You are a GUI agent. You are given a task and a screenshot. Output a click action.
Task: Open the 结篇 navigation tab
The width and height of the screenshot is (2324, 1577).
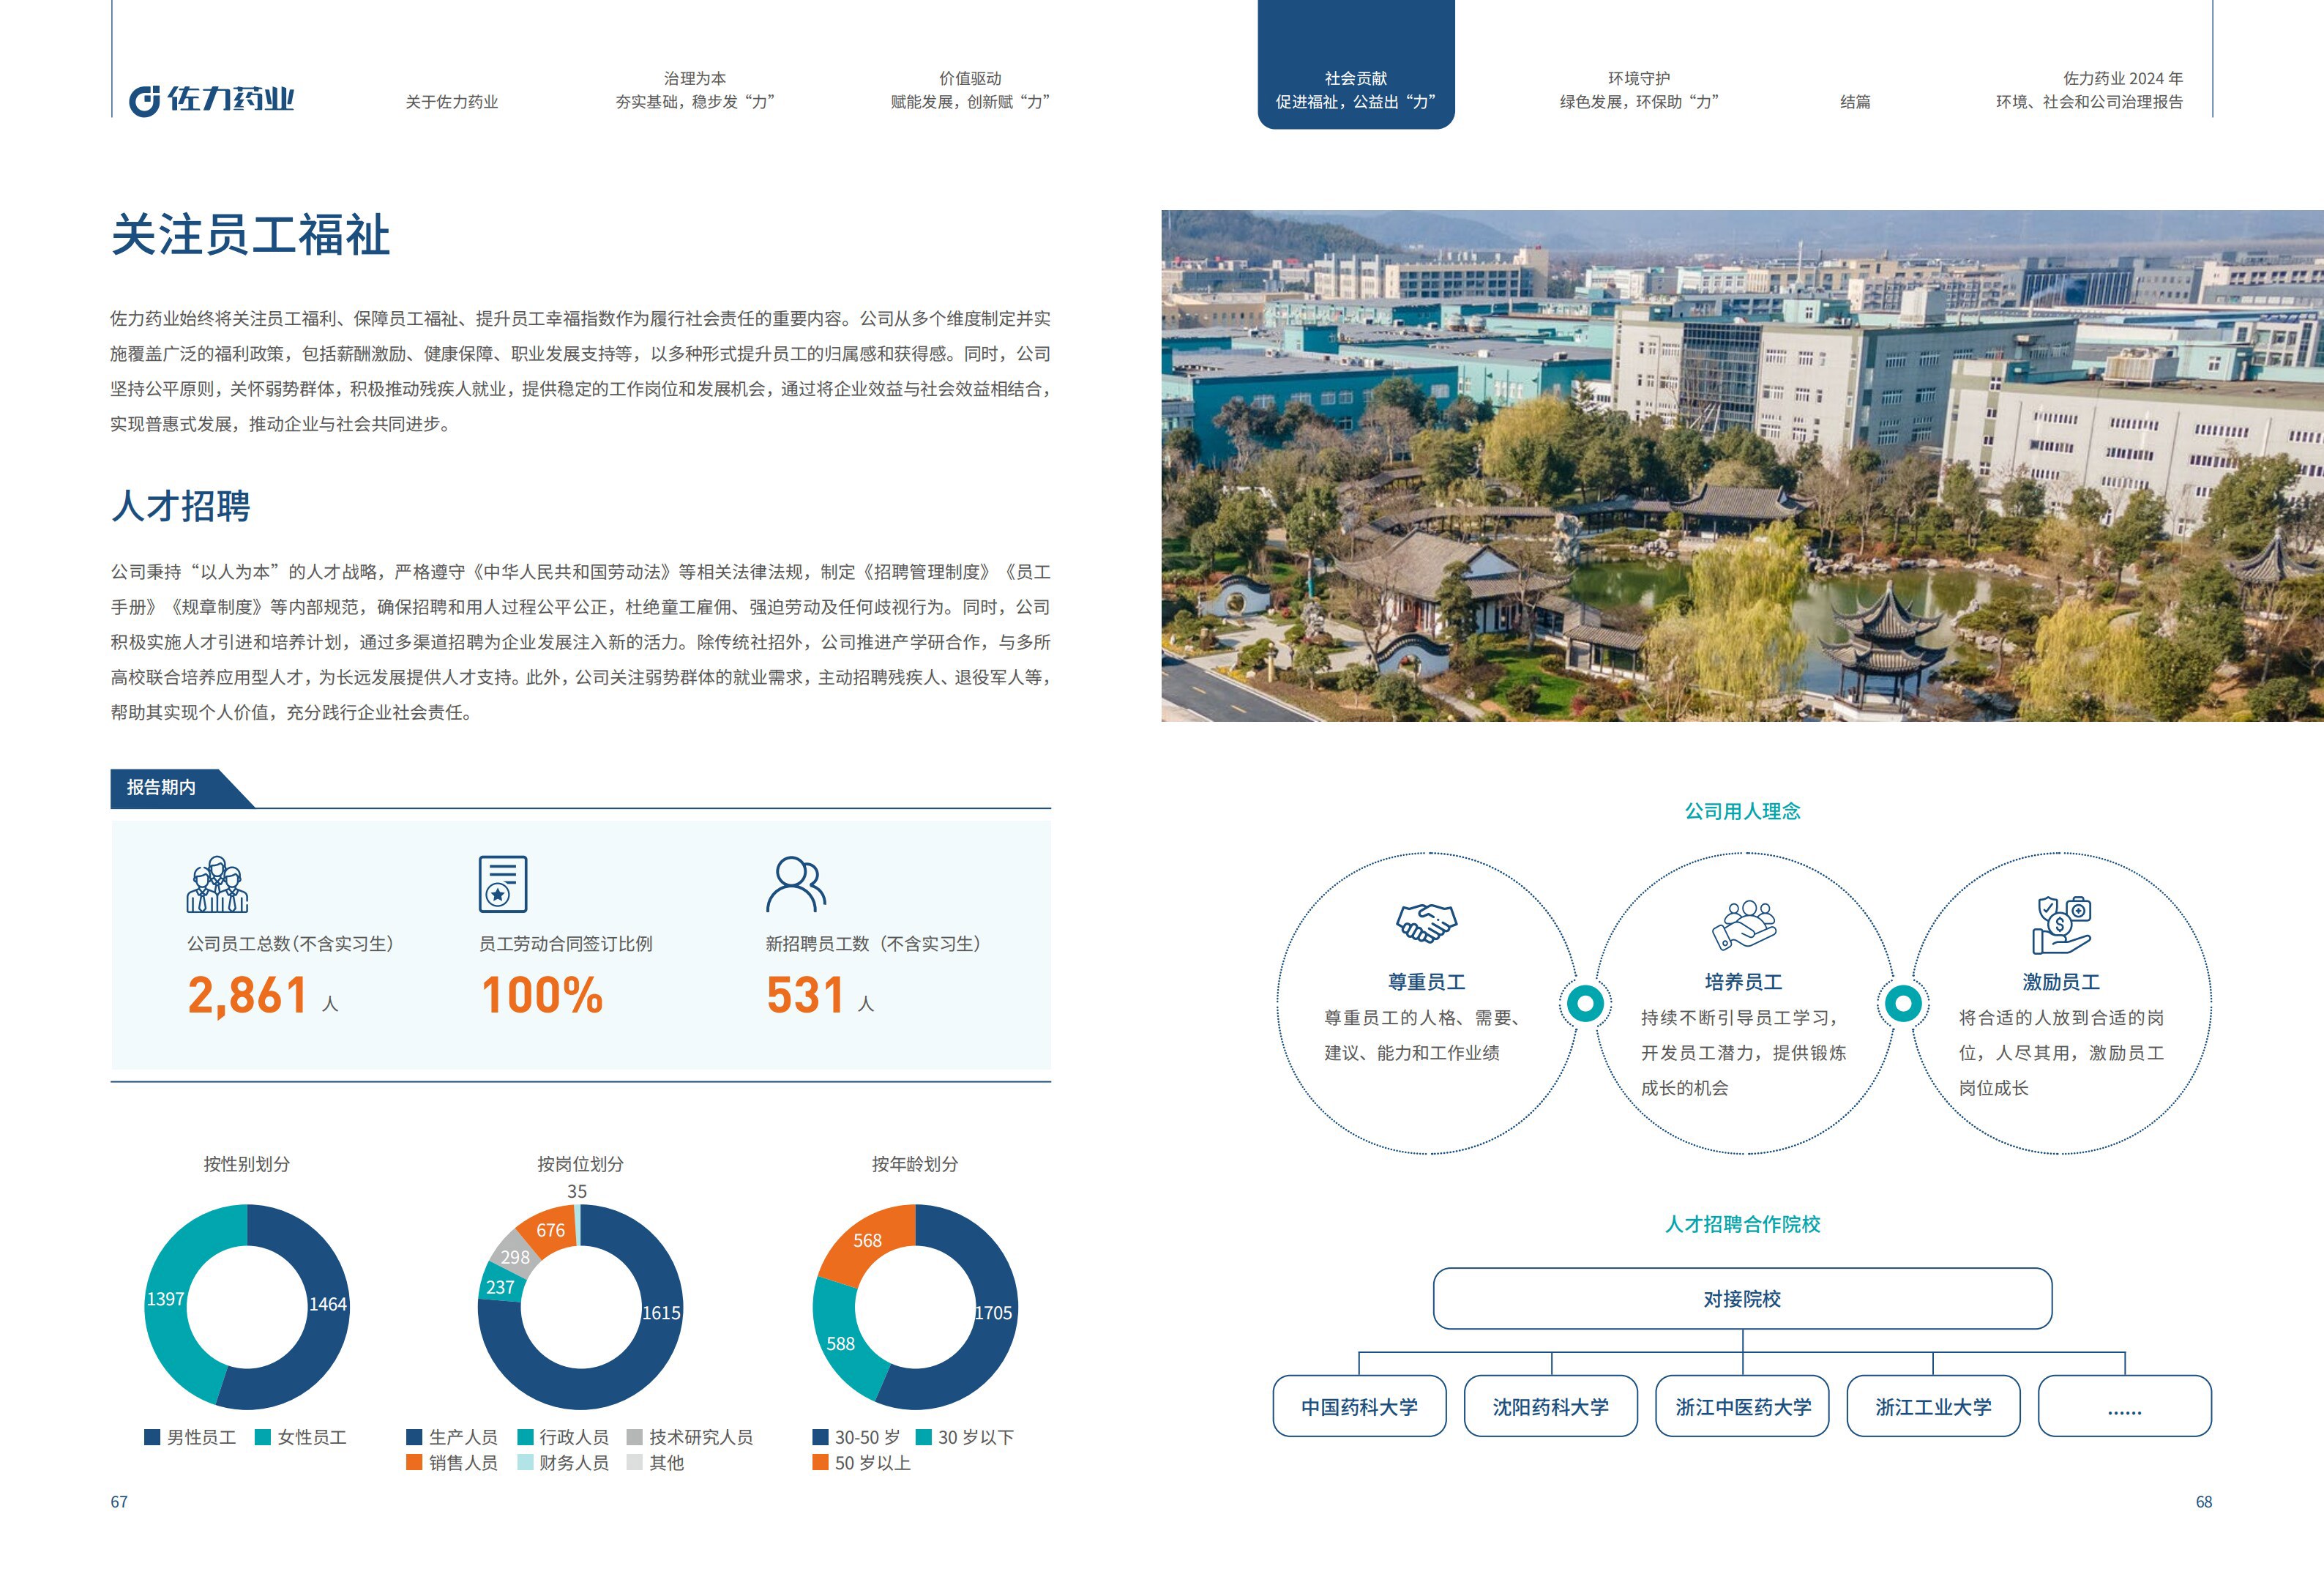pyautogui.click(x=1855, y=102)
